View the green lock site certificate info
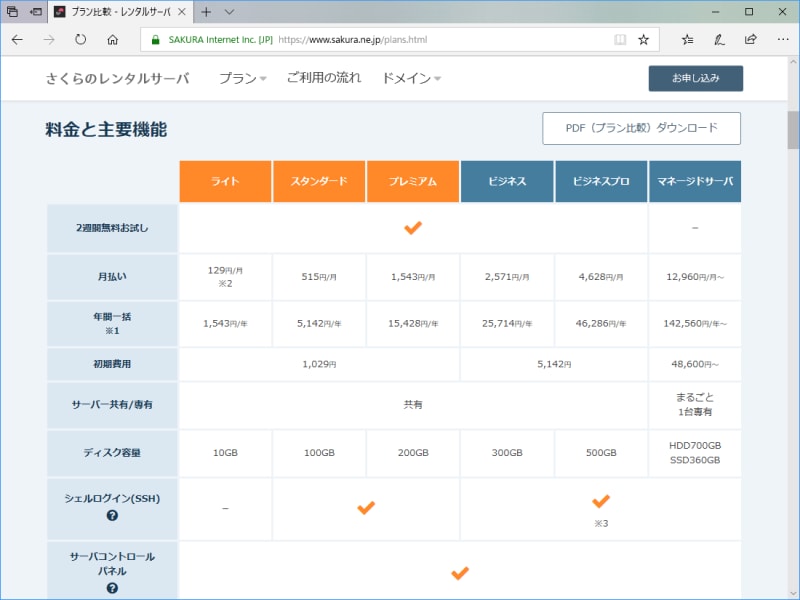 (156, 40)
